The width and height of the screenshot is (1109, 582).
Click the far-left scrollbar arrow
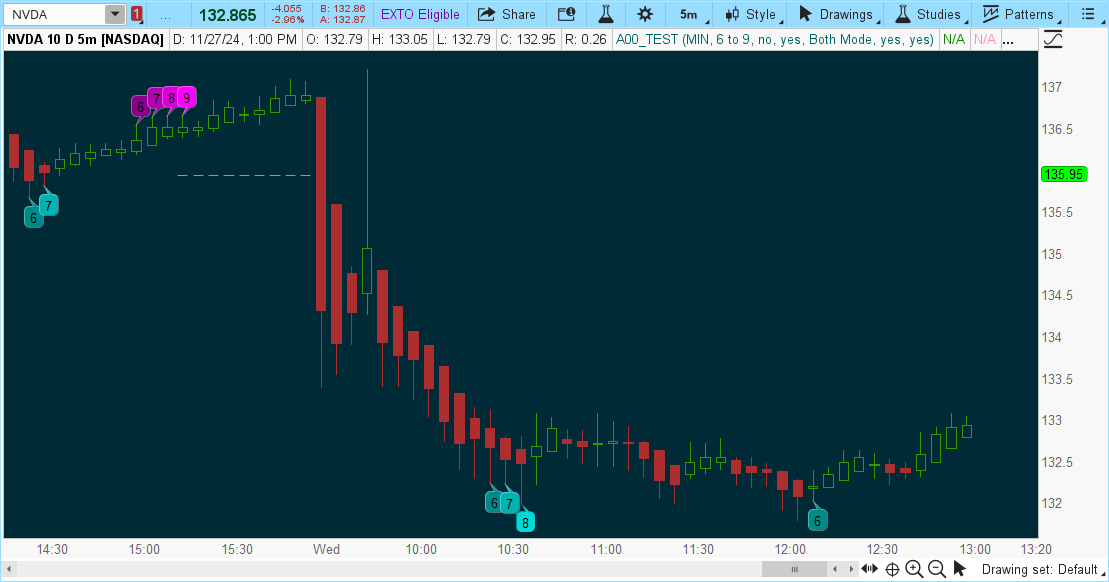point(9,569)
